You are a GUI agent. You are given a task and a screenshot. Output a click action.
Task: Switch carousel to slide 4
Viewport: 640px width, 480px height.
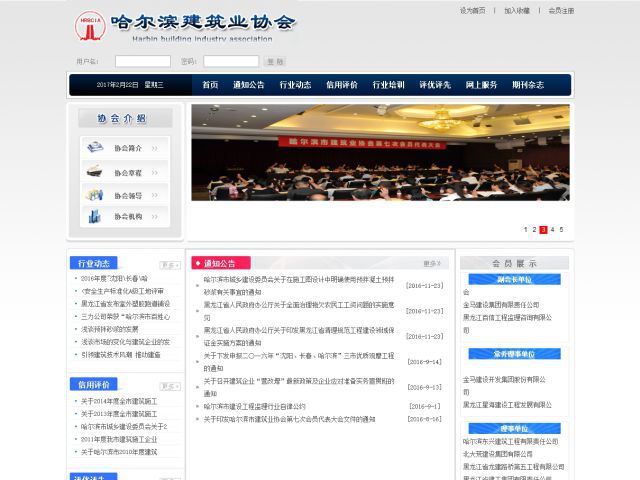pos(552,230)
